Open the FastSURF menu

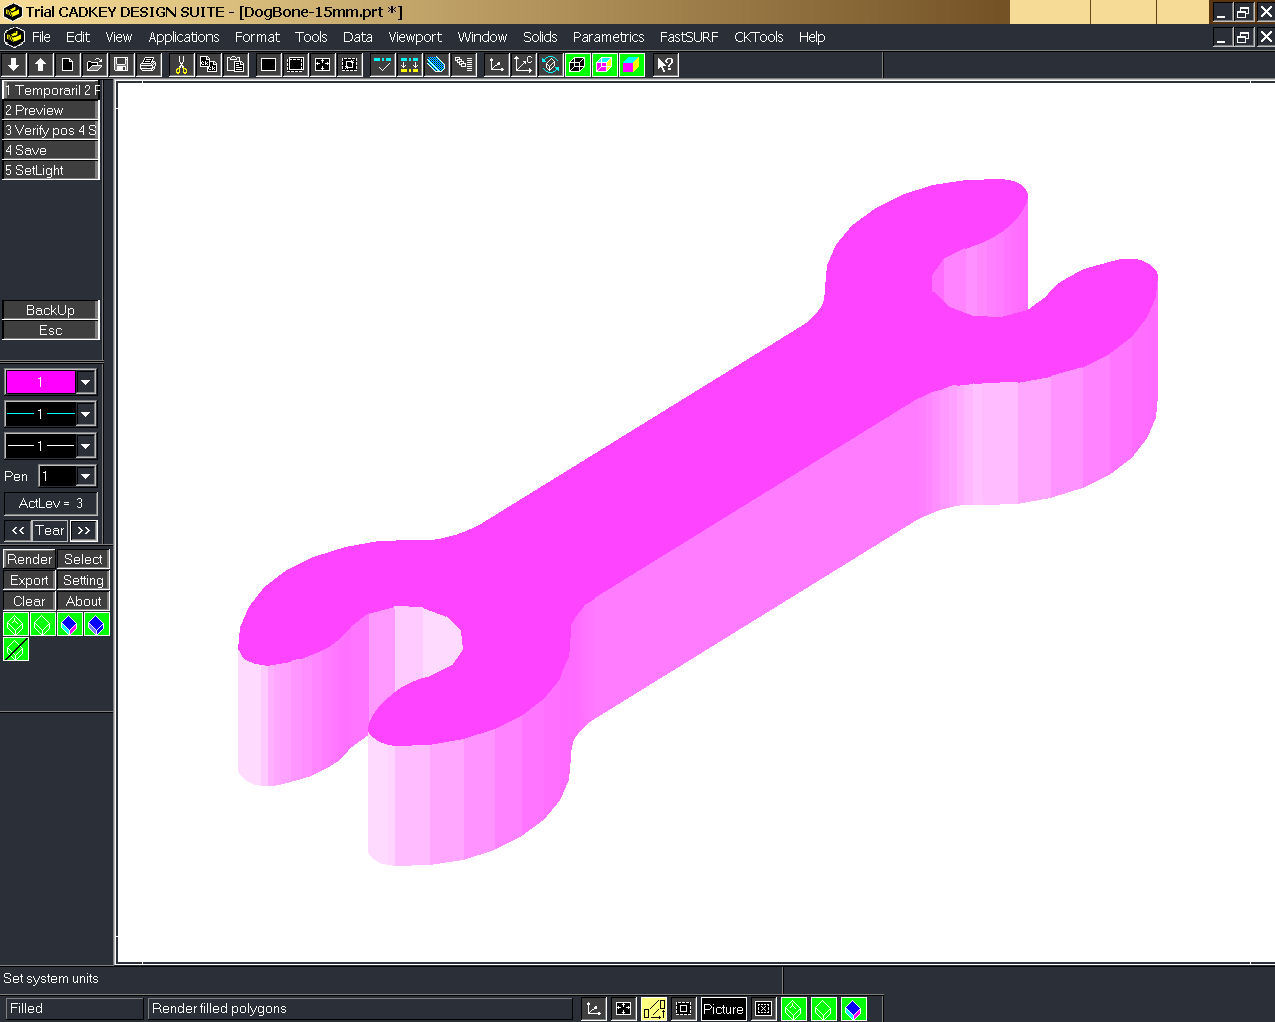tap(688, 37)
